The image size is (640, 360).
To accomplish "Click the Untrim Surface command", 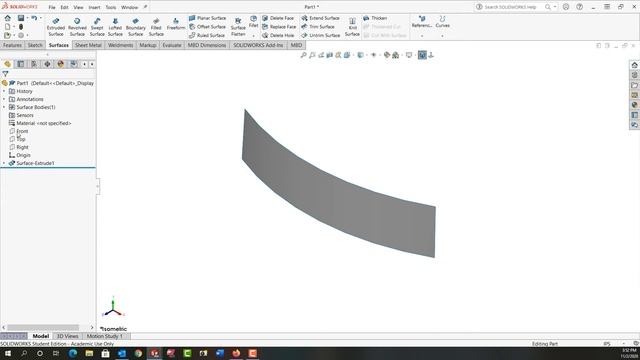I will tap(321, 35).
